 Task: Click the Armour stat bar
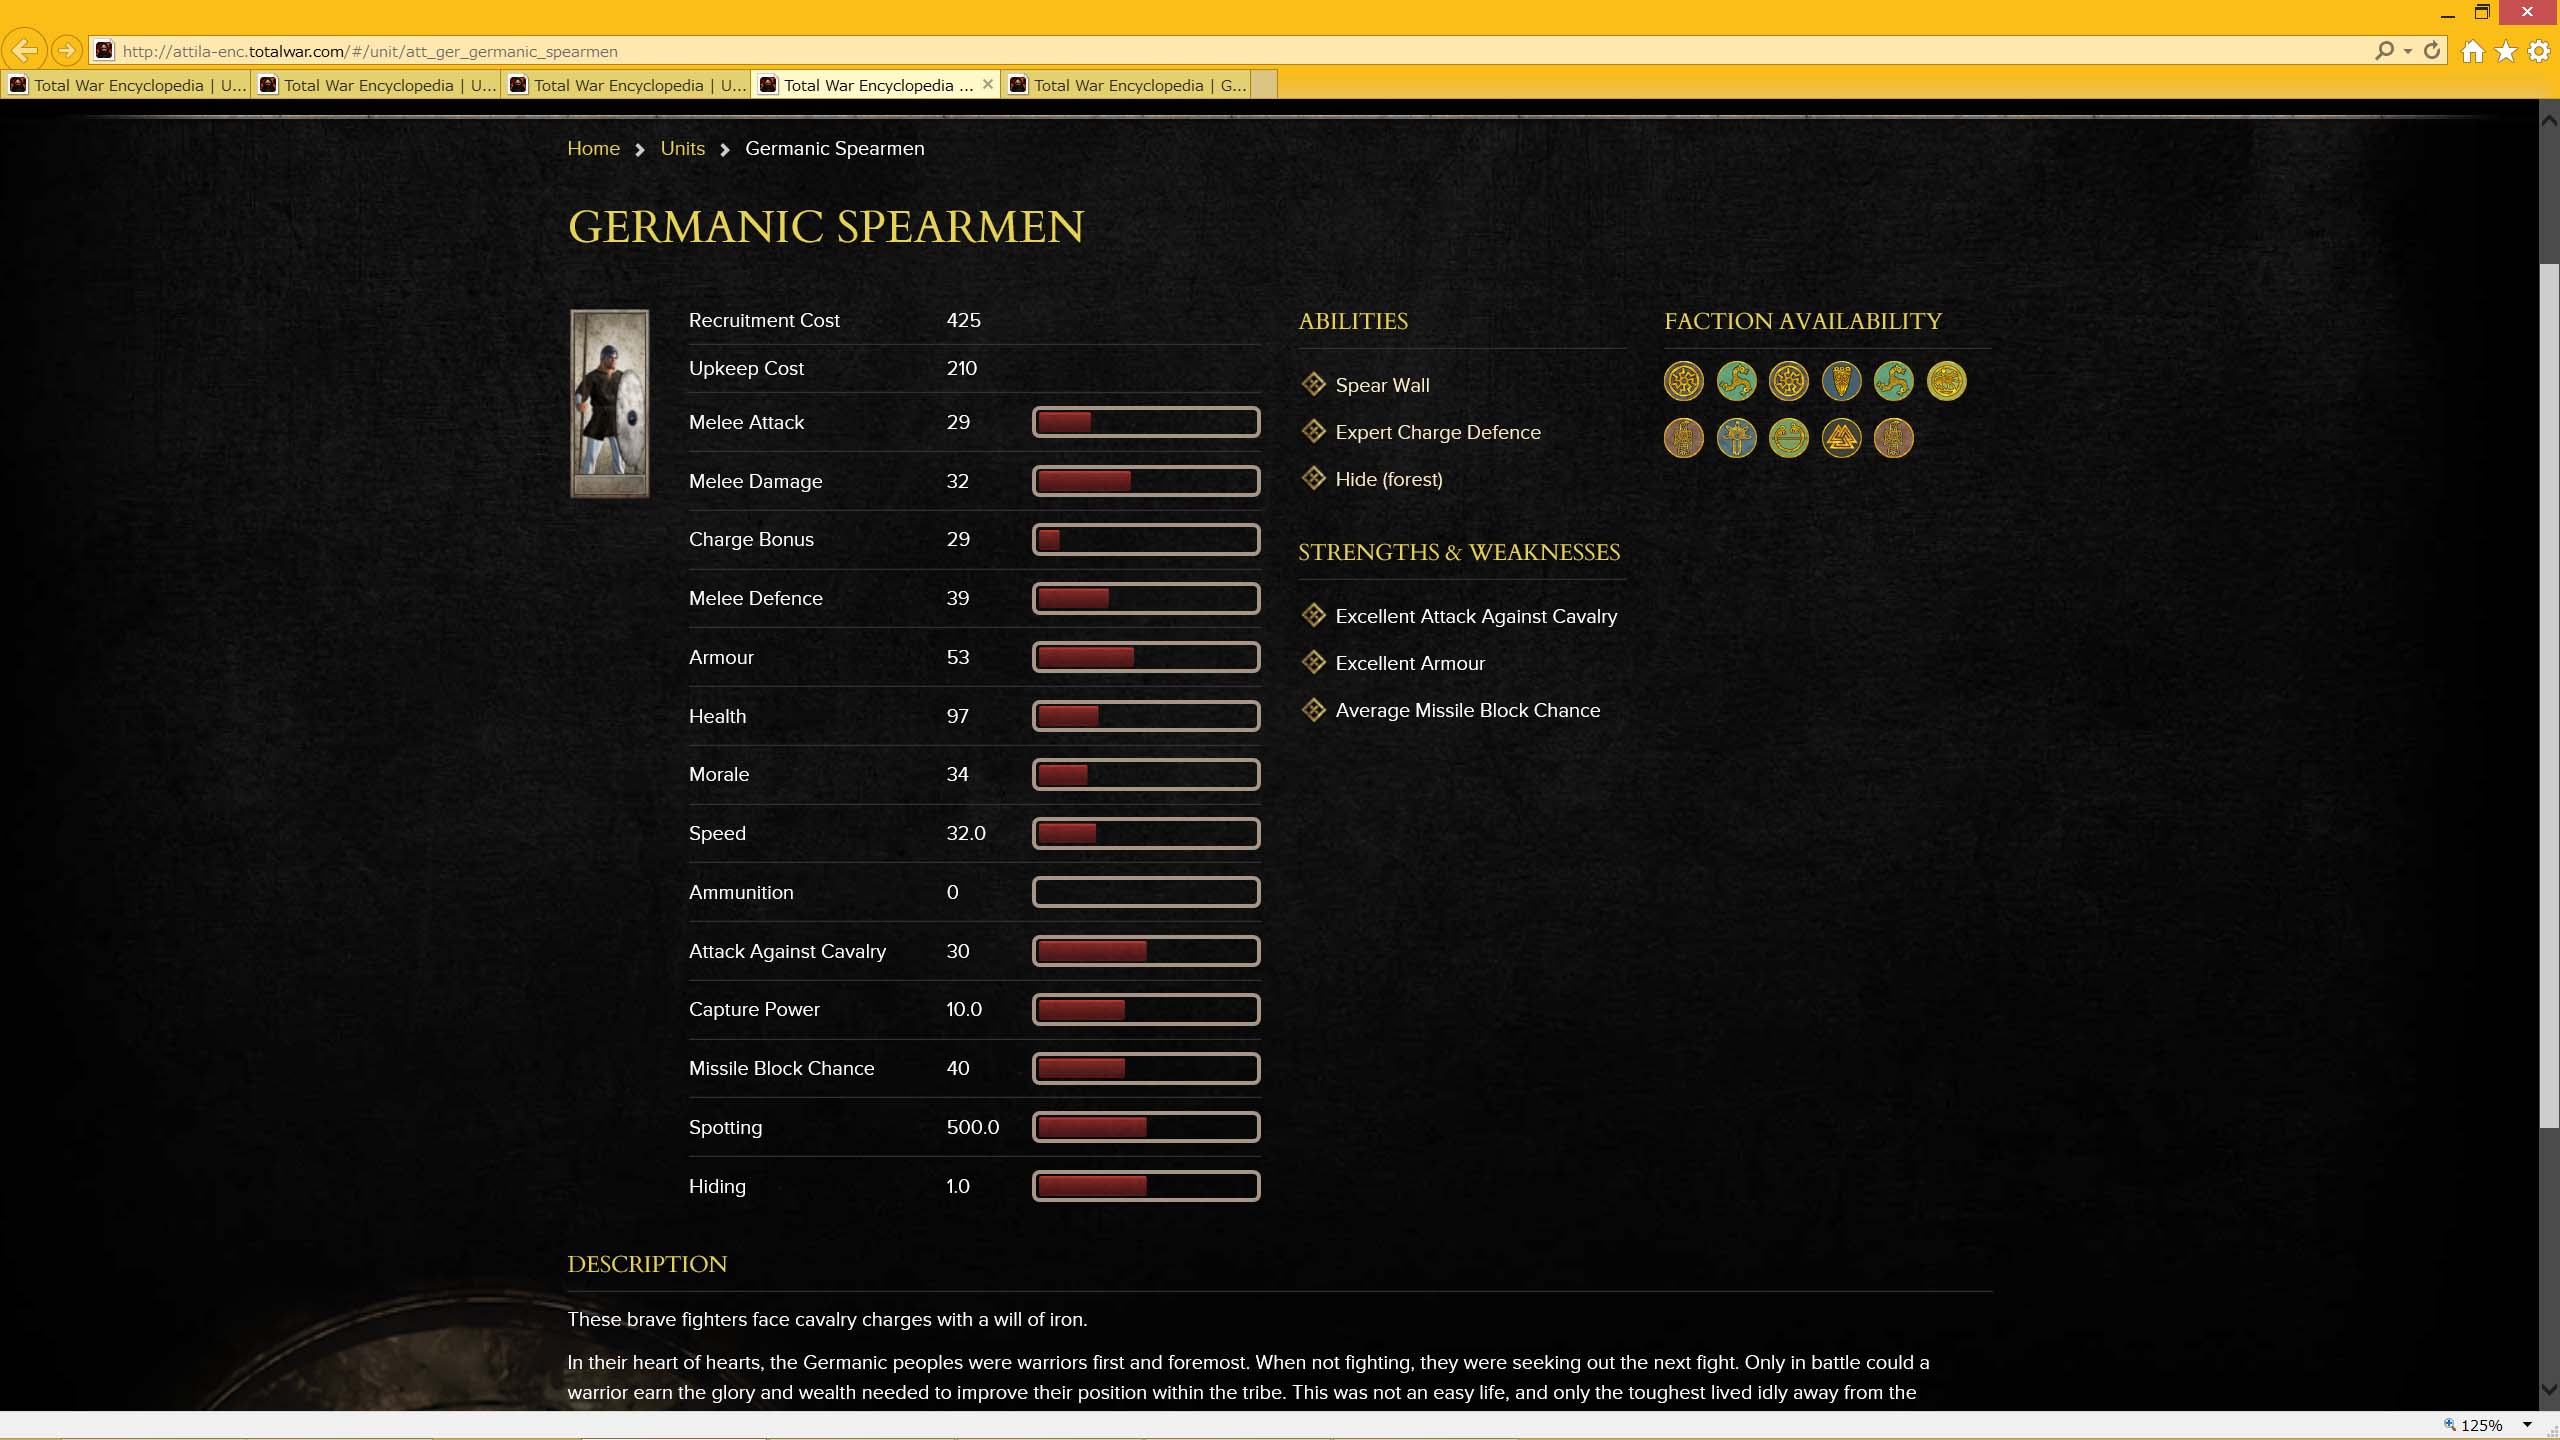[x=1145, y=657]
